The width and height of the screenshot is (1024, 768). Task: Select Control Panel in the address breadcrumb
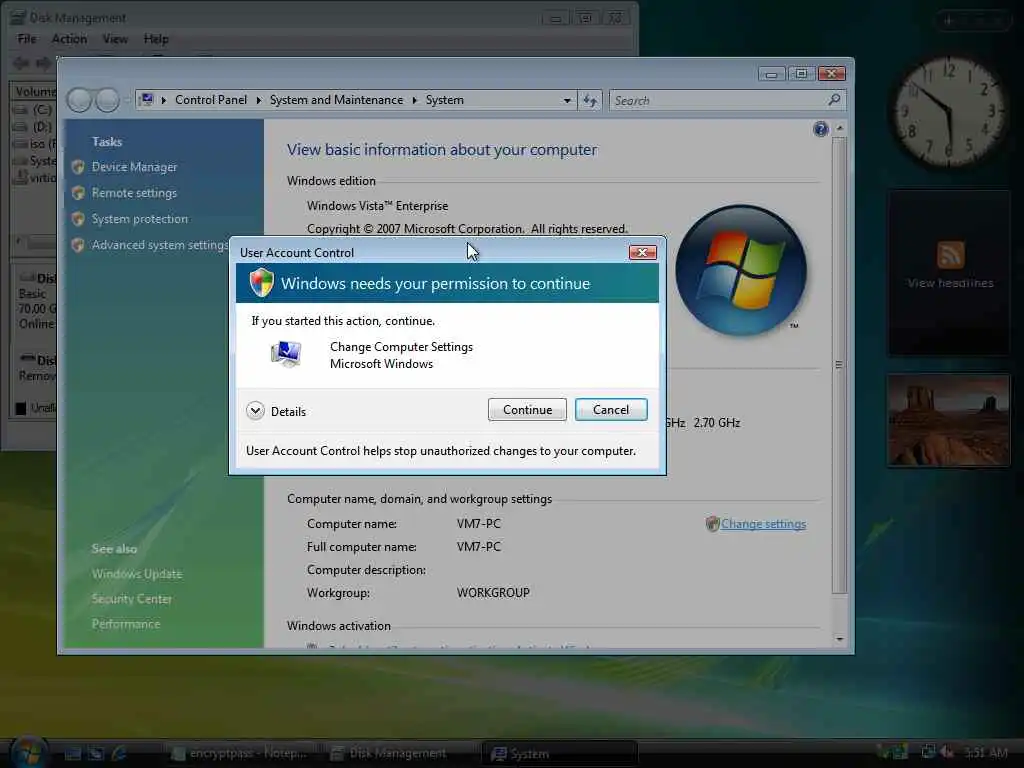click(211, 100)
